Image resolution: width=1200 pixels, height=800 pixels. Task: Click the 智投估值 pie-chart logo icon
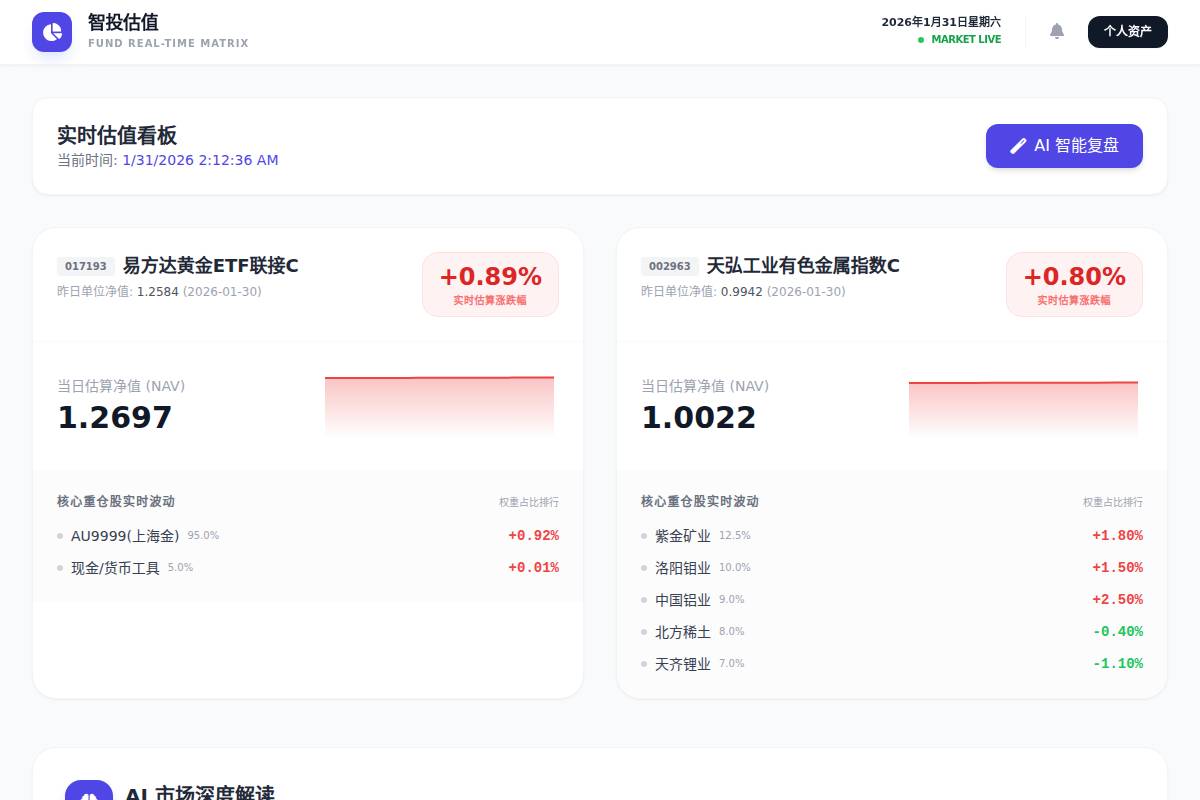pyautogui.click(x=52, y=31)
